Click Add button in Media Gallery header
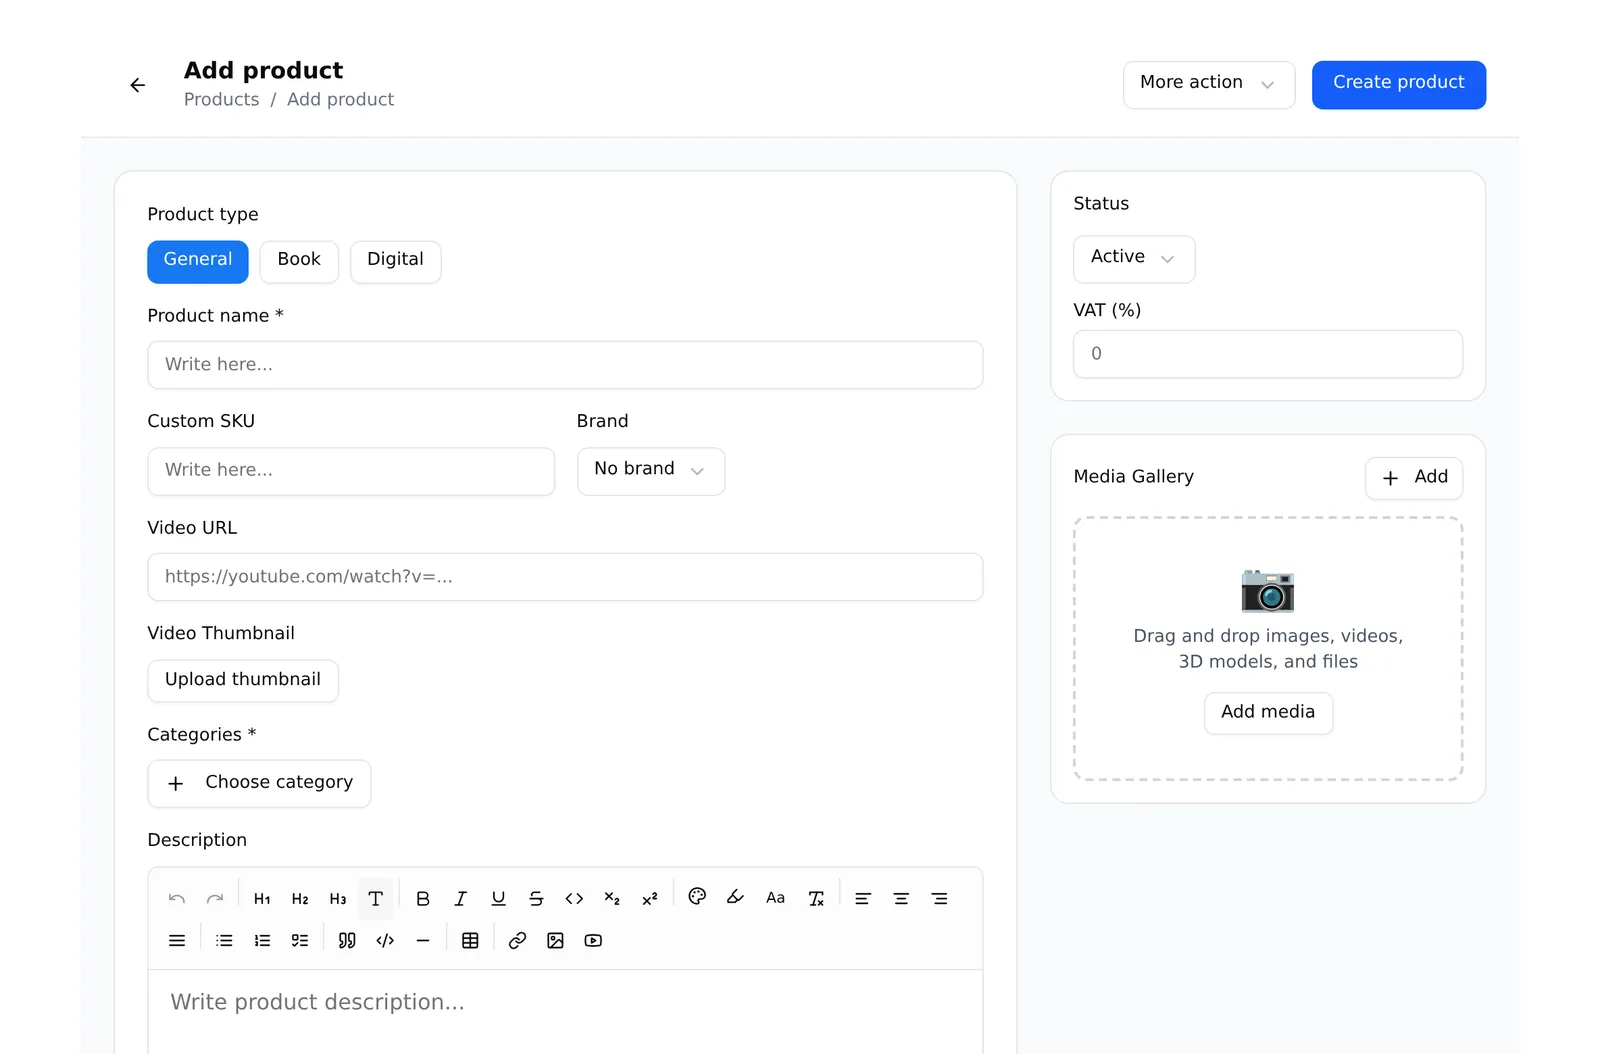 [1414, 478]
